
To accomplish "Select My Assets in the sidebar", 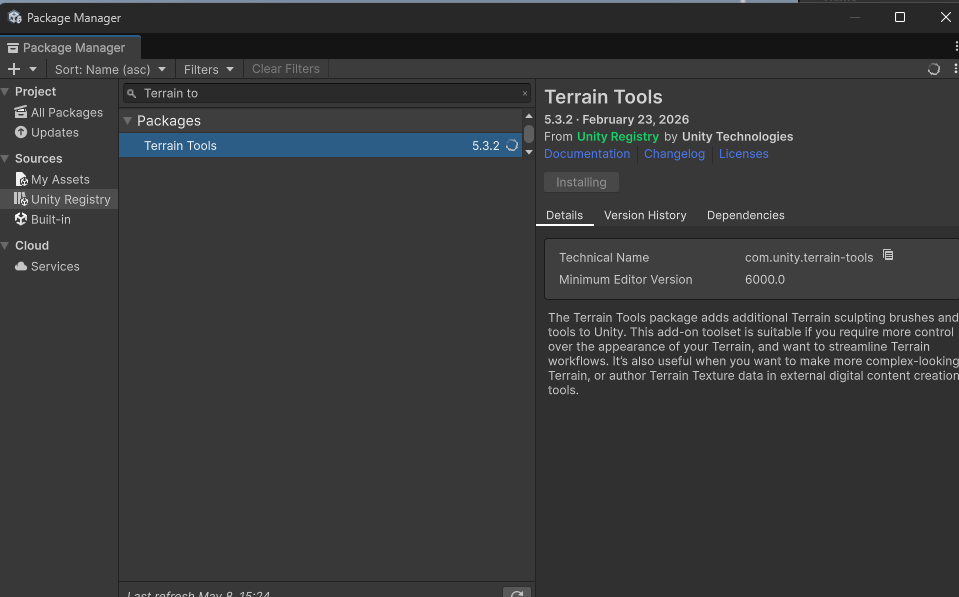I will pyautogui.click(x=59, y=180).
